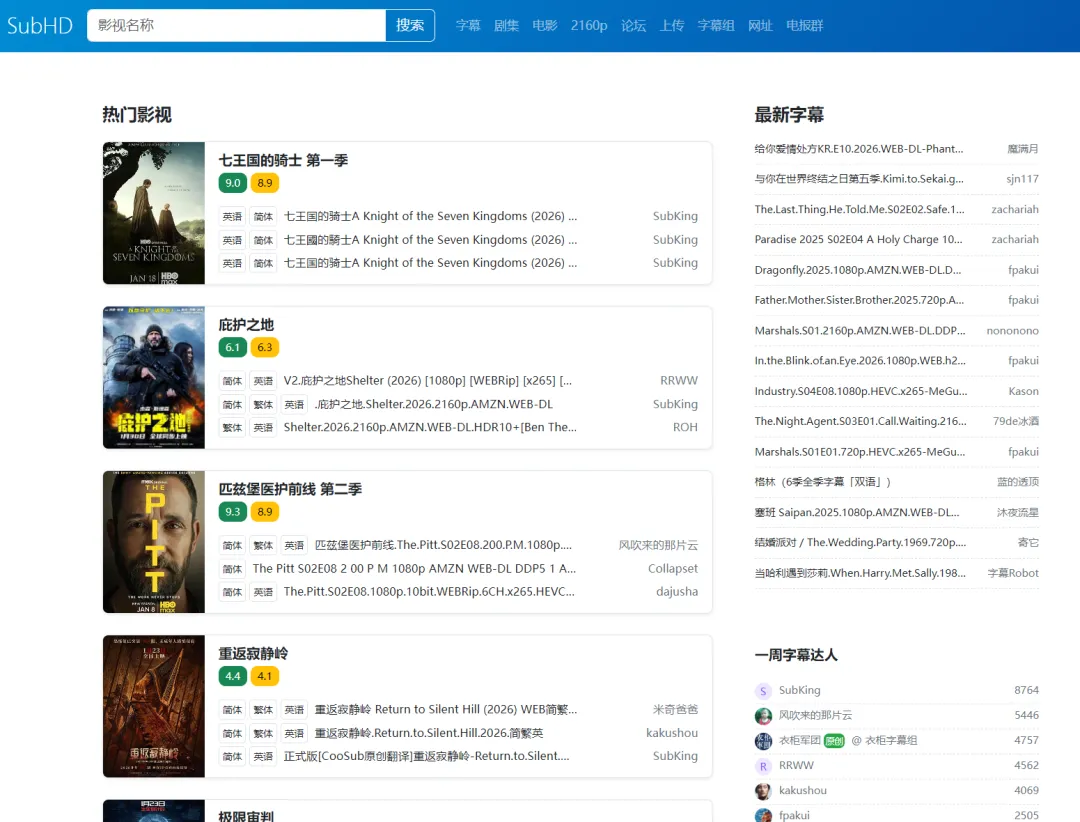This screenshot has height=822, width=1080.
Task: Open V2.庇护之地Shelter 1080p WEBRip subtitle
Action: point(428,380)
